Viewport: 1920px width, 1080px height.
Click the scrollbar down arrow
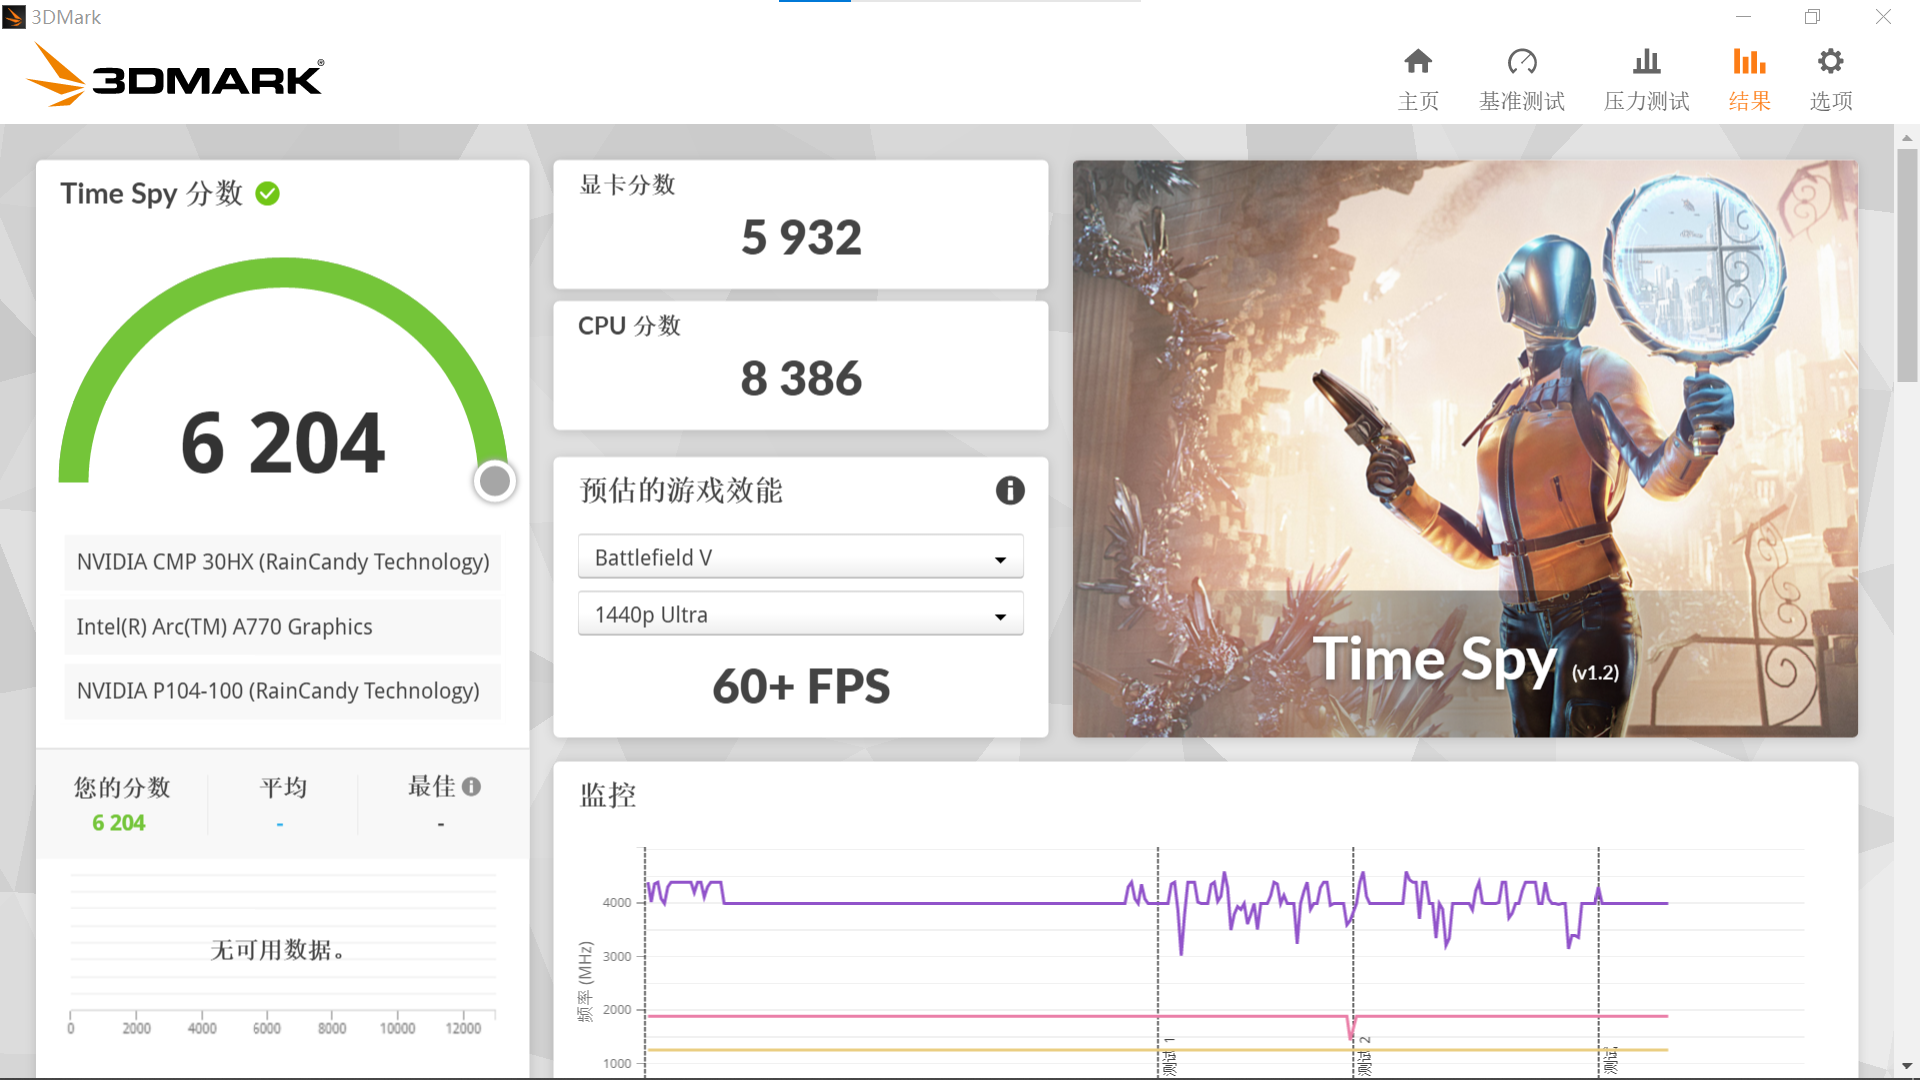click(1907, 1066)
